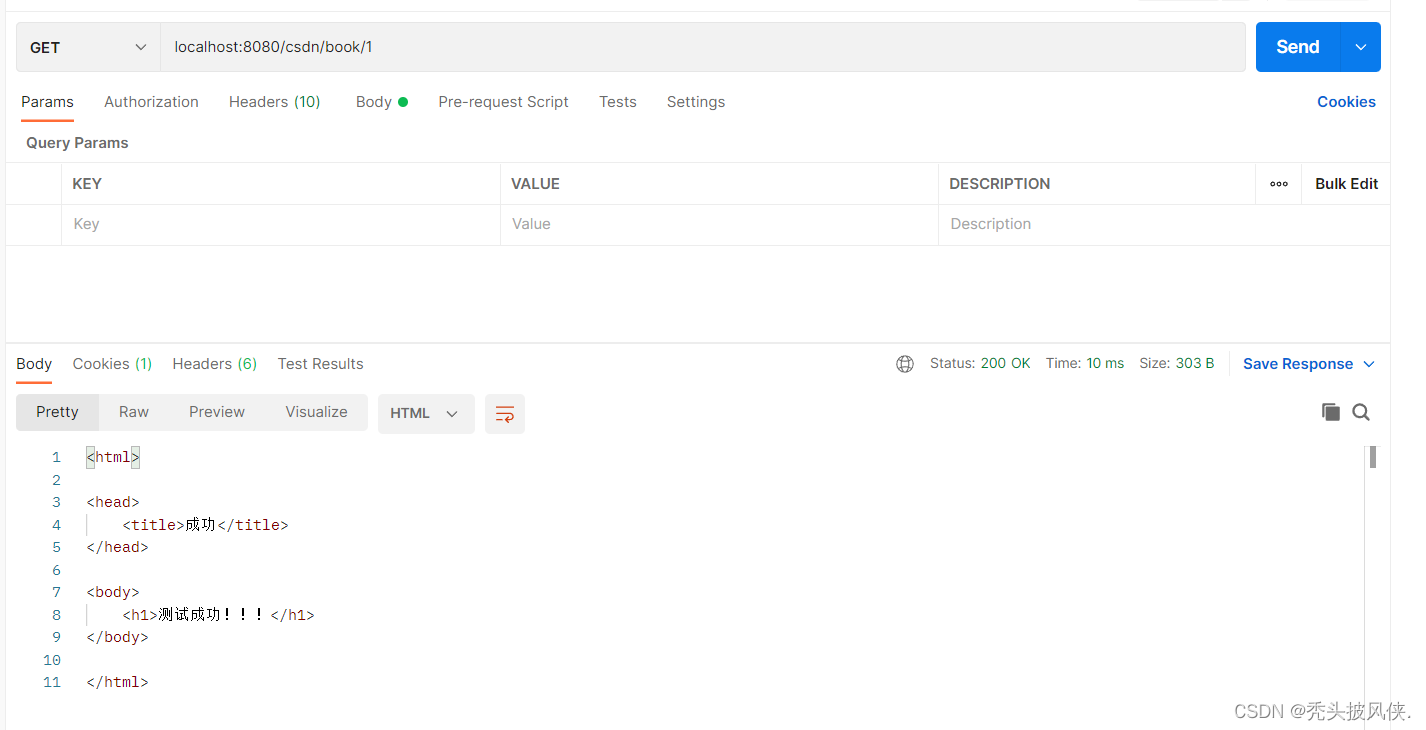Select the Params request tab
Viewport: 1426px width, 730px height.
click(47, 102)
